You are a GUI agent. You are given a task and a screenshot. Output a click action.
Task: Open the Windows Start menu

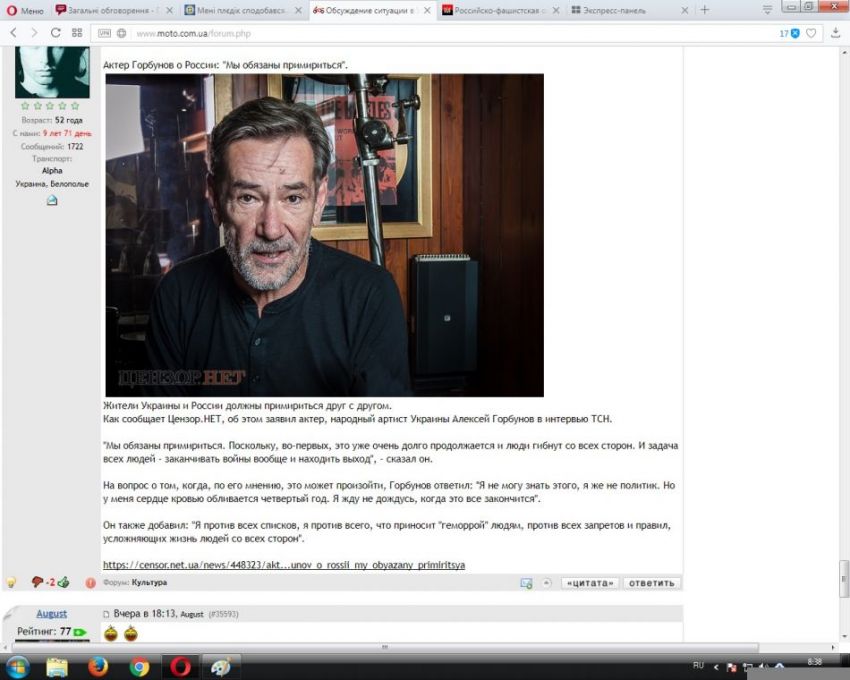point(17,666)
